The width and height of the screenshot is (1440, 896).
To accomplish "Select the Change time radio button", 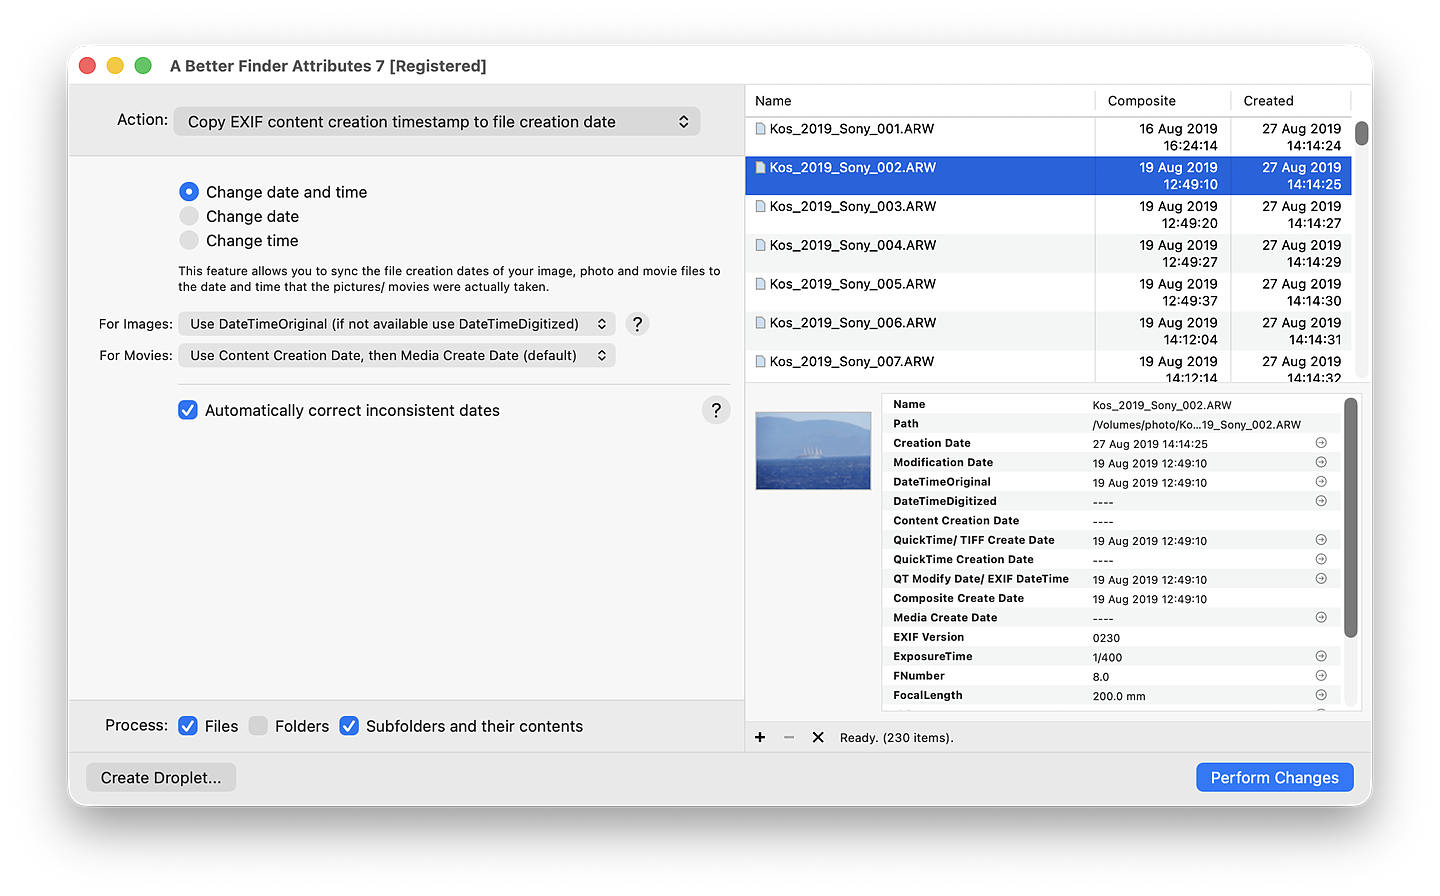I will [189, 240].
